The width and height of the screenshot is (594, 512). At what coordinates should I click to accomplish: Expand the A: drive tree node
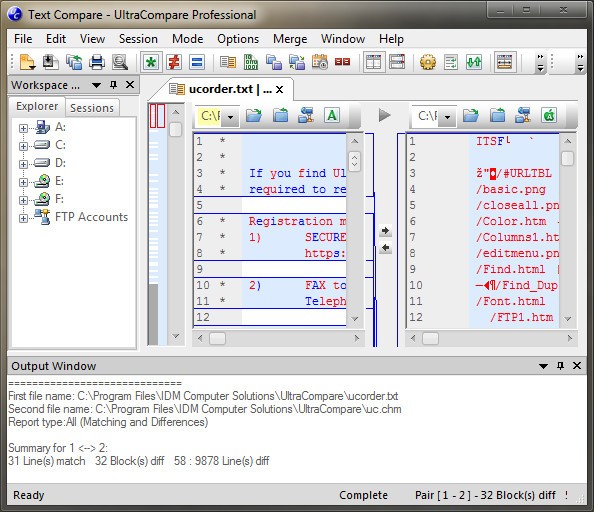pyautogui.click(x=23, y=128)
